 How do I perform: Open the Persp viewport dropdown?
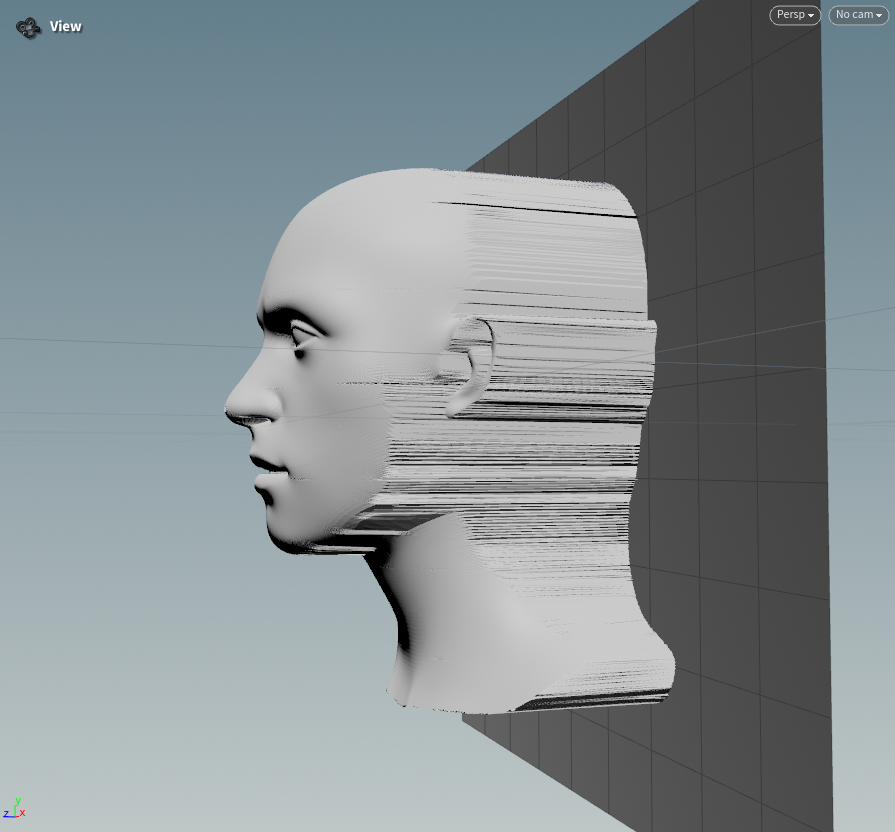(795, 15)
